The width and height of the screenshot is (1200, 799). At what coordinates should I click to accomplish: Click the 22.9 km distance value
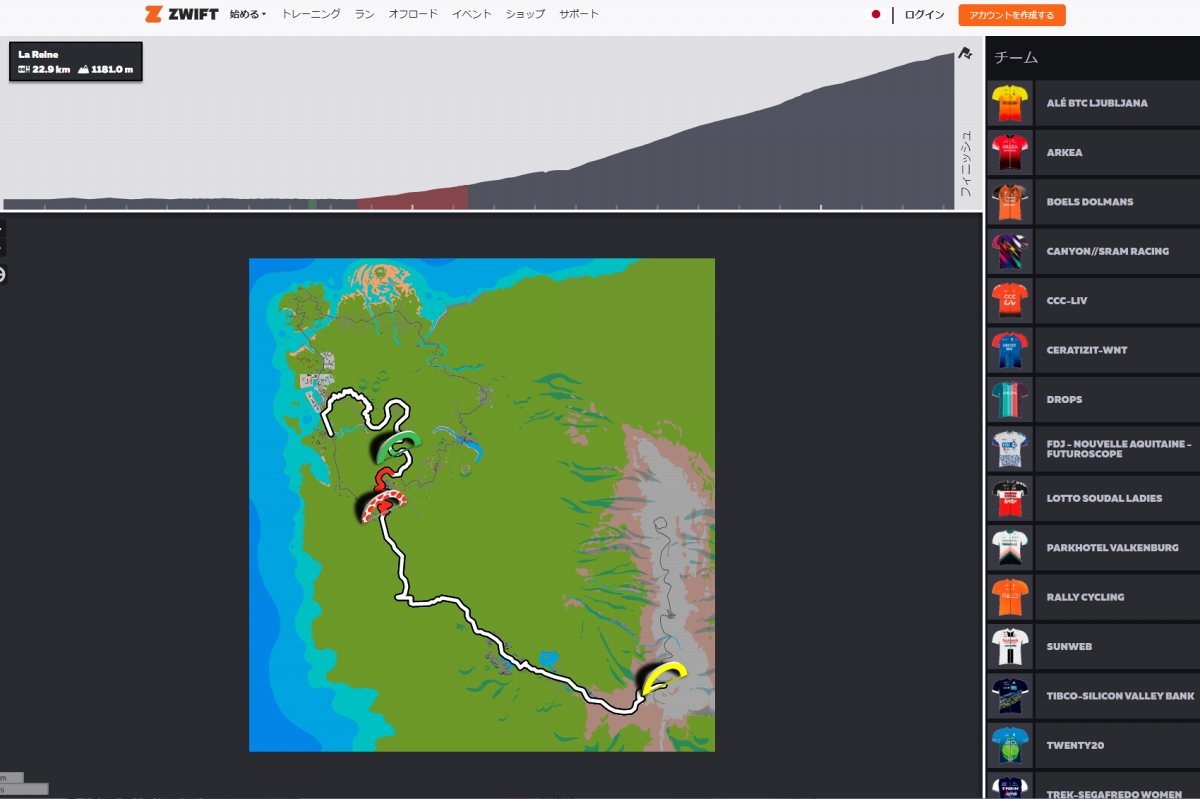49,70
